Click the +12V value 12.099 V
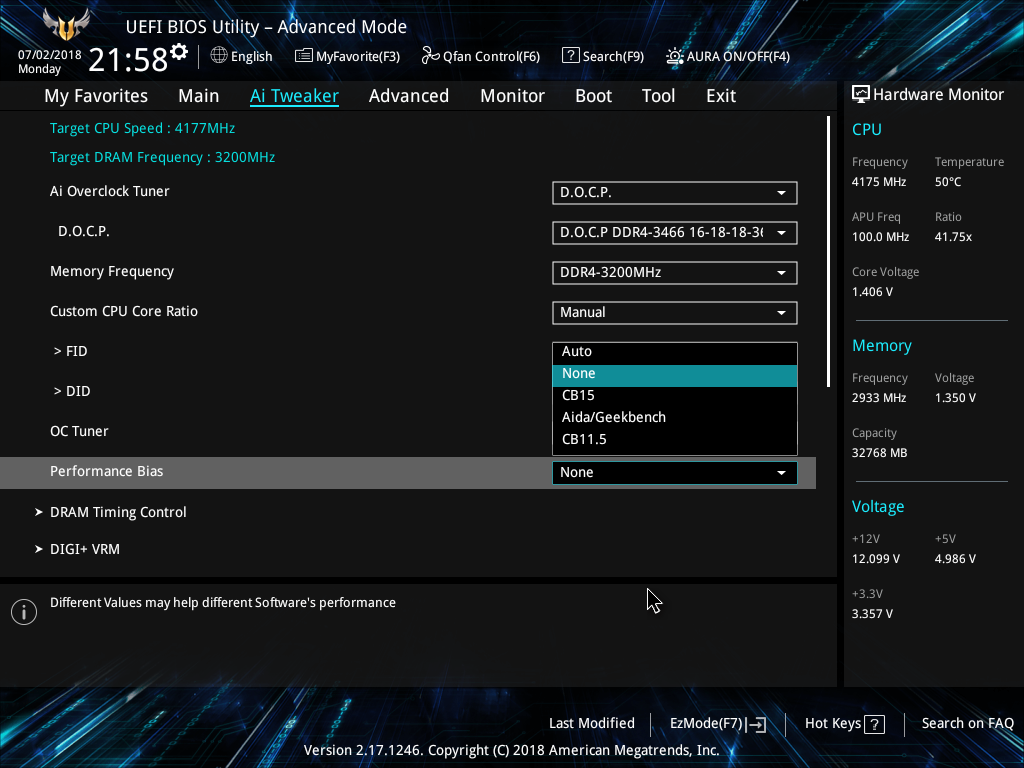The width and height of the screenshot is (1024, 768). [x=876, y=559]
